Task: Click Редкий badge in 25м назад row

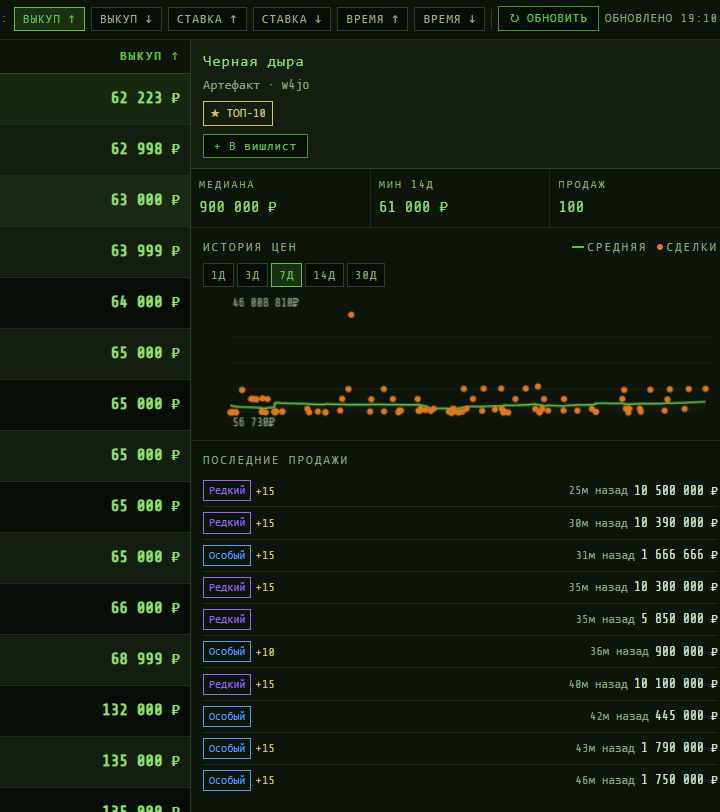Action: 227,490
